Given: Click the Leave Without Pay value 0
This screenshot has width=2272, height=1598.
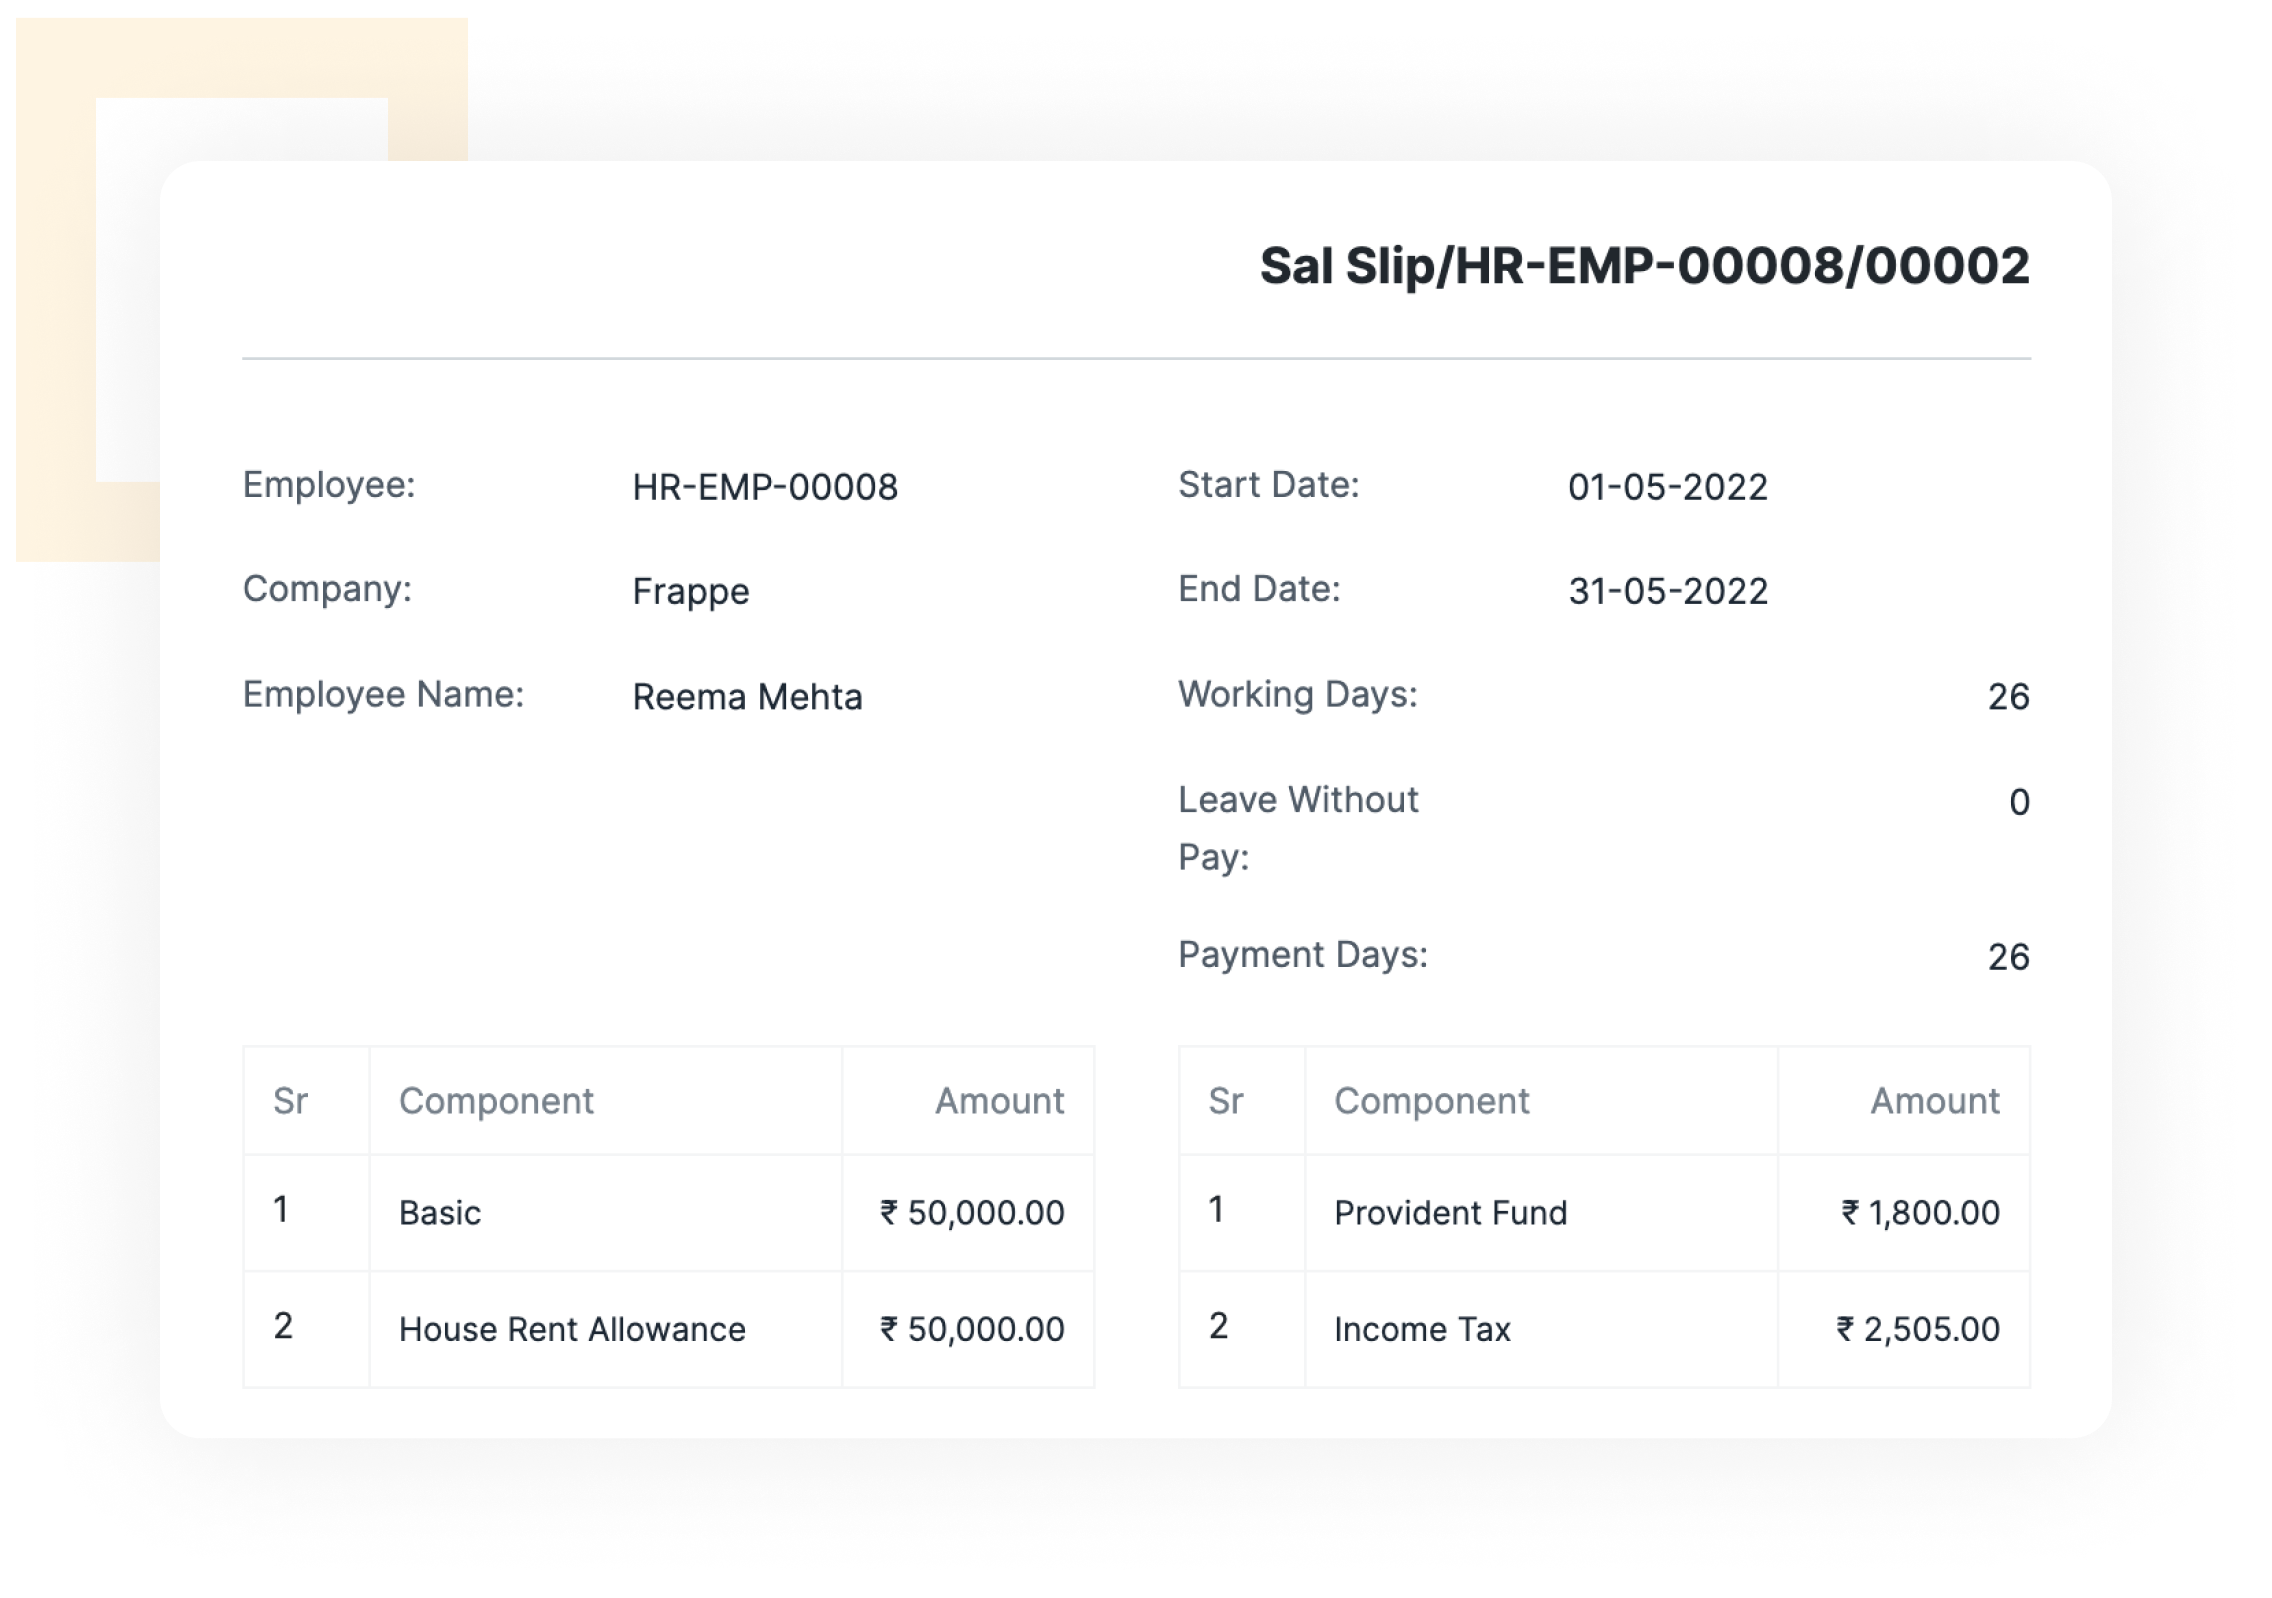Looking at the screenshot, I should [2019, 802].
